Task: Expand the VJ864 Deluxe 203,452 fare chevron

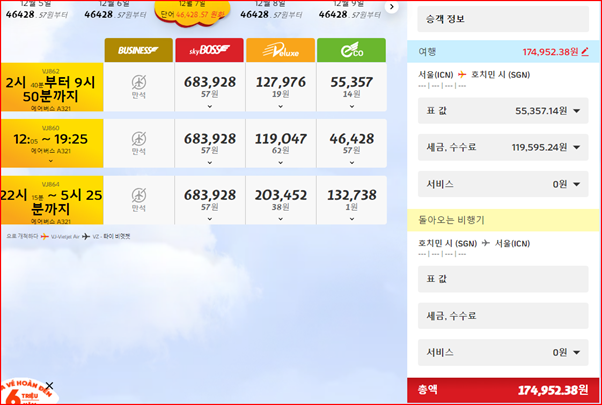Action: pos(281,219)
